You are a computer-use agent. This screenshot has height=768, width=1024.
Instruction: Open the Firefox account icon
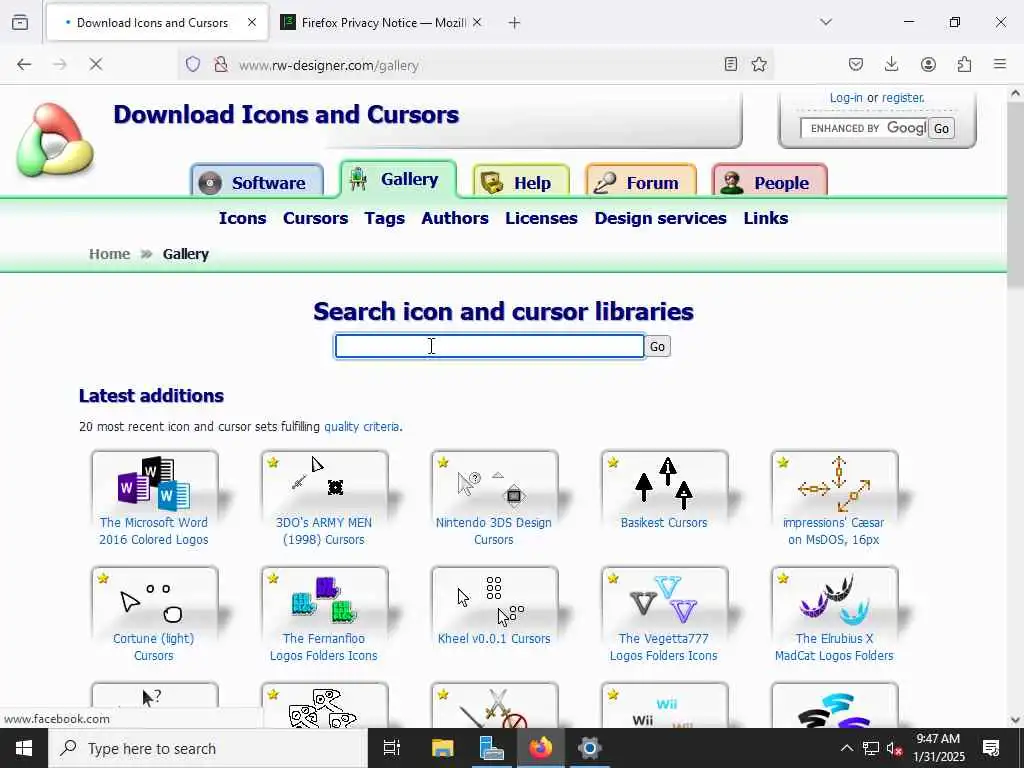pos(928,64)
